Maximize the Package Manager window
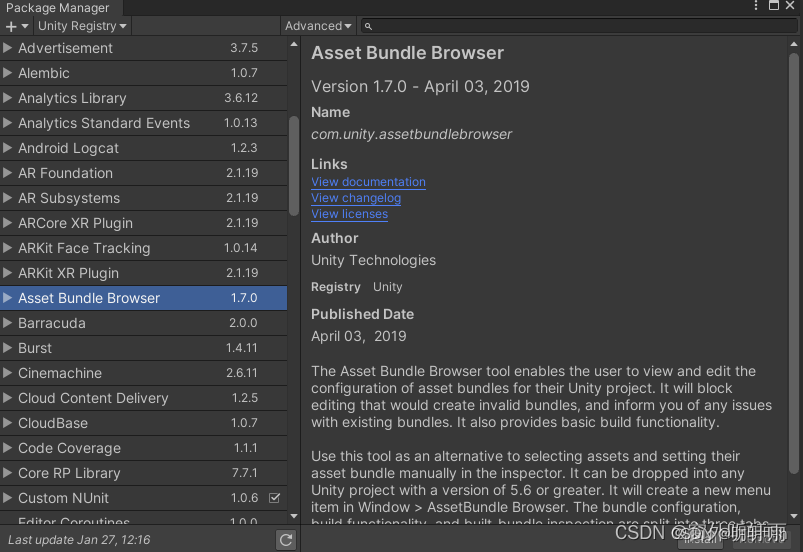This screenshot has height=552, width=803. pos(774,6)
